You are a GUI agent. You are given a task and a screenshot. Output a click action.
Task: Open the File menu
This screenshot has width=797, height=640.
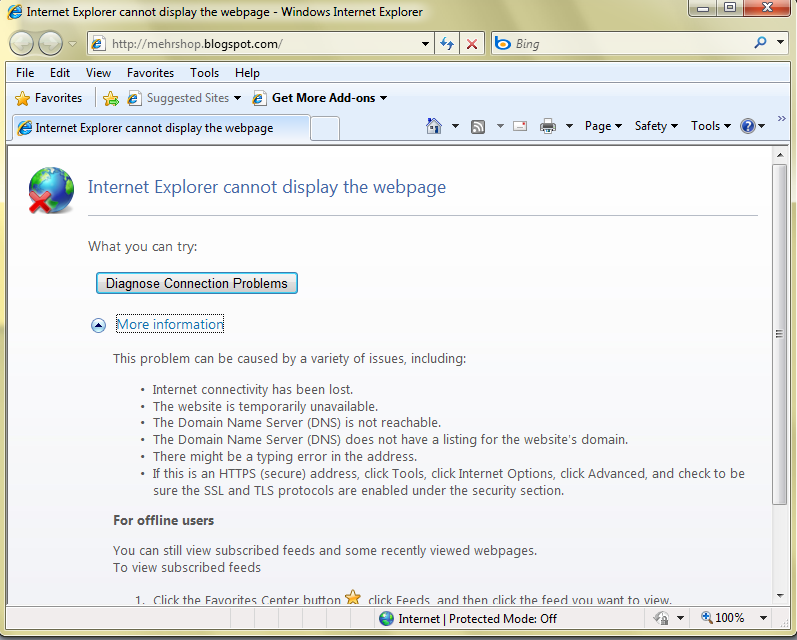coord(25,73)
